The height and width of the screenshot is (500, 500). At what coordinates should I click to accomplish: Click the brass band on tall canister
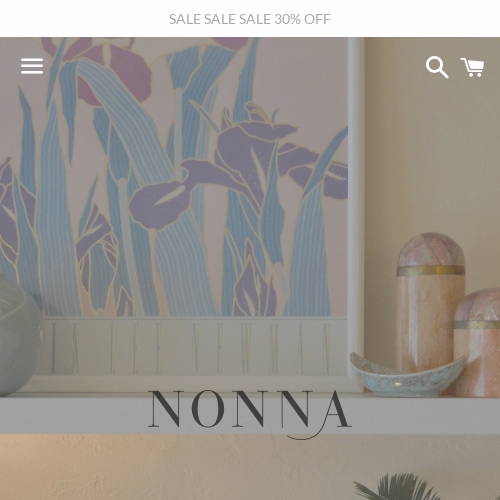pyautogui.click(x=431, y=270)
